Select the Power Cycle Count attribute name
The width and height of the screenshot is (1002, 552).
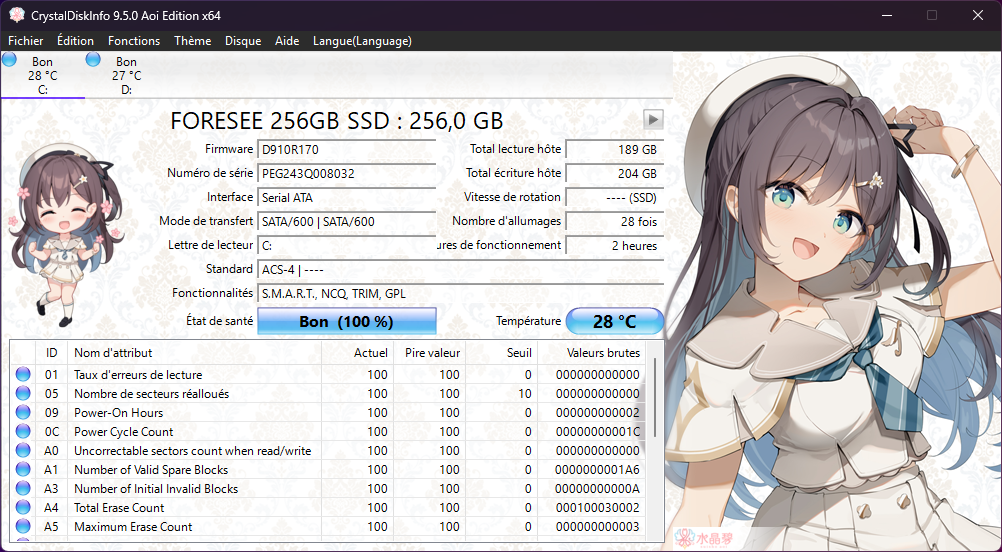[123, 432]
